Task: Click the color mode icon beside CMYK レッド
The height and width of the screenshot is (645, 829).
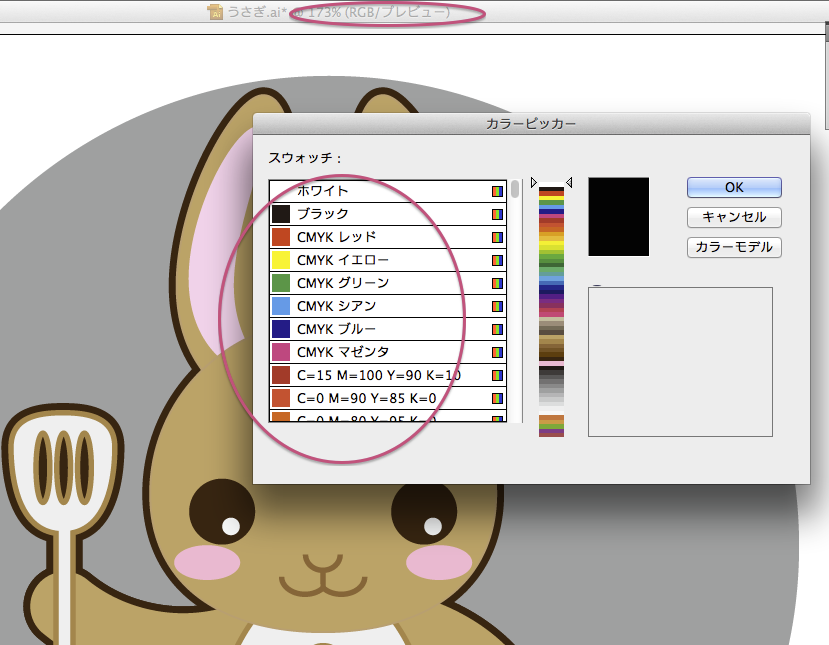Action: coord(497,237)
